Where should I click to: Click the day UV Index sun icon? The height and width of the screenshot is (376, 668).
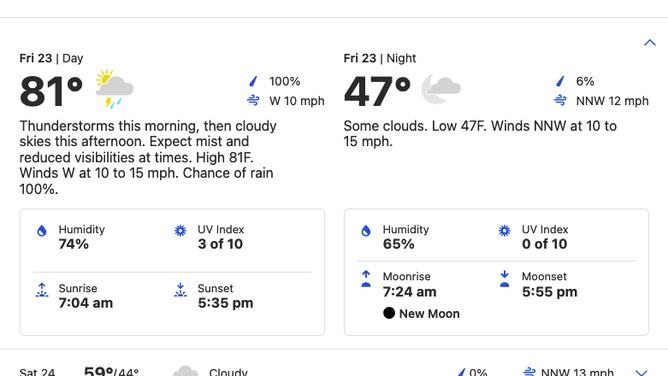point(180,231)
